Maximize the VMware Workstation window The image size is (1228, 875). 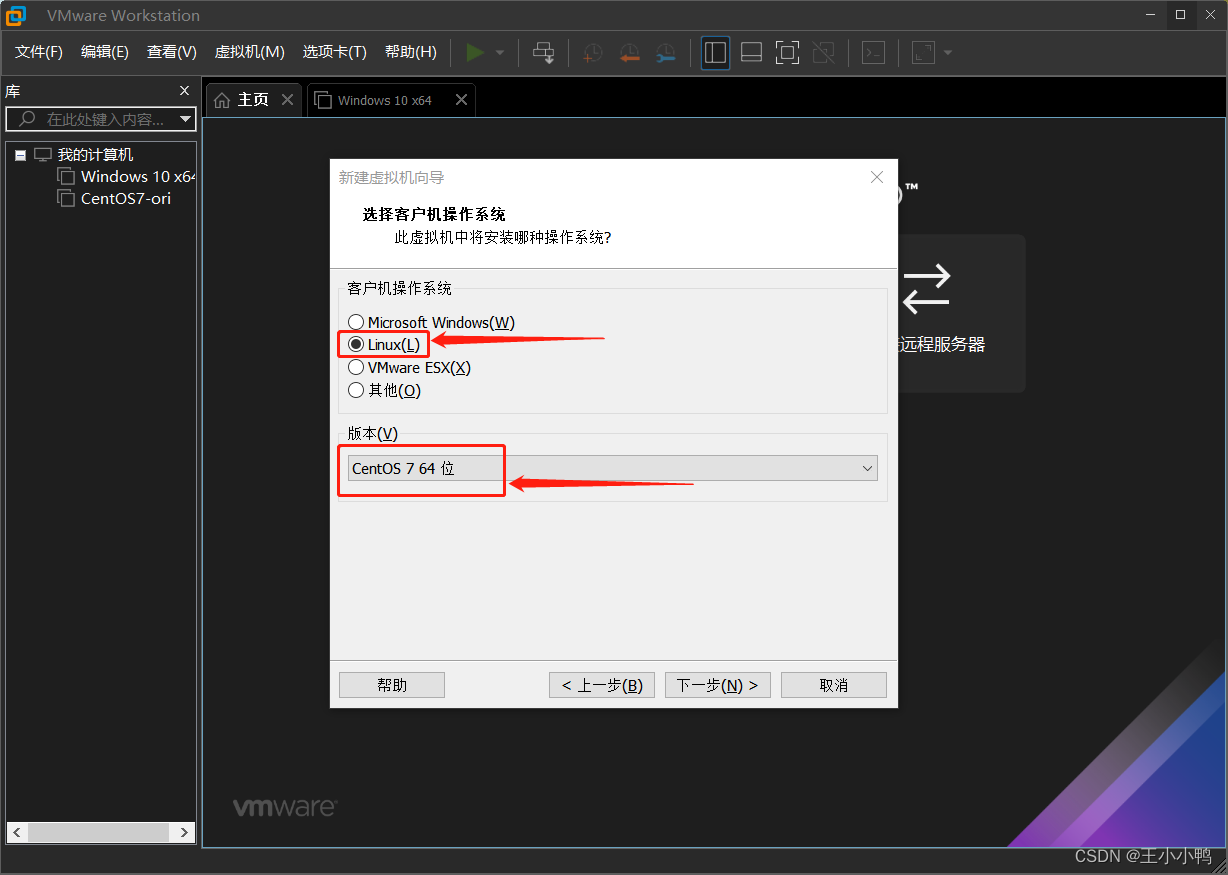click(1181, 14)
